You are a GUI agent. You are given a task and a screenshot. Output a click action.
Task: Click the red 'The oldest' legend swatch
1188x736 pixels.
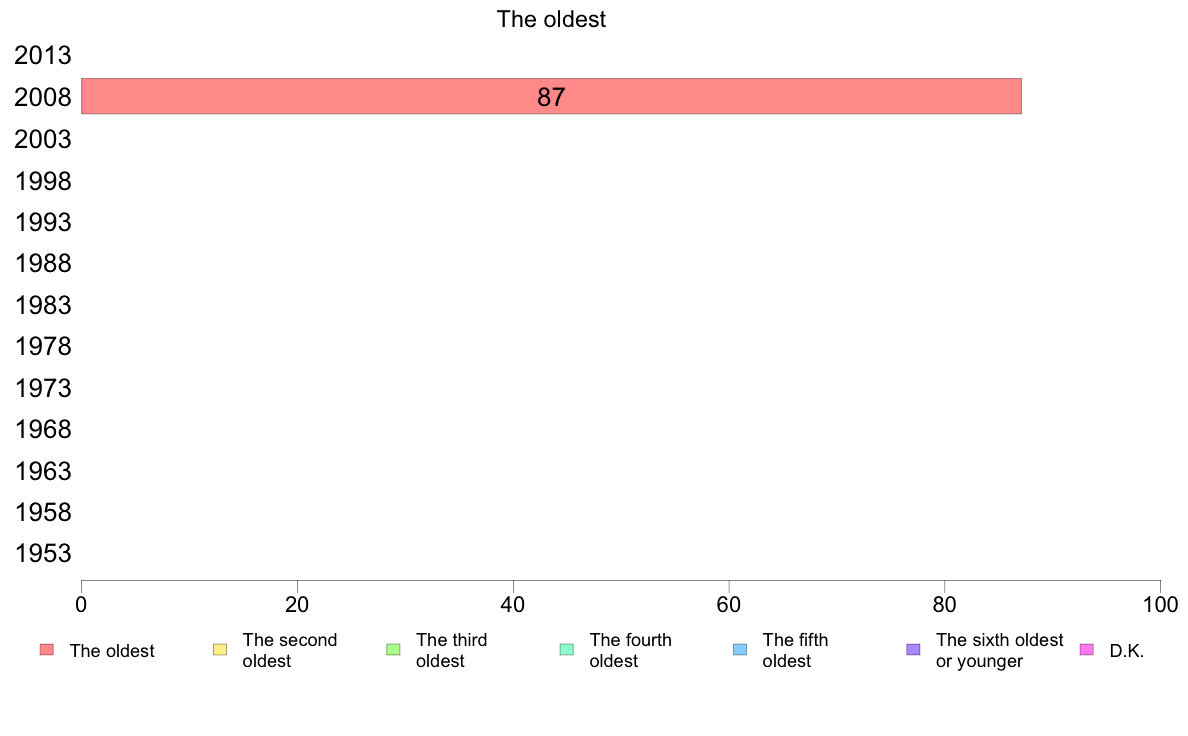(x=47, y=650)
